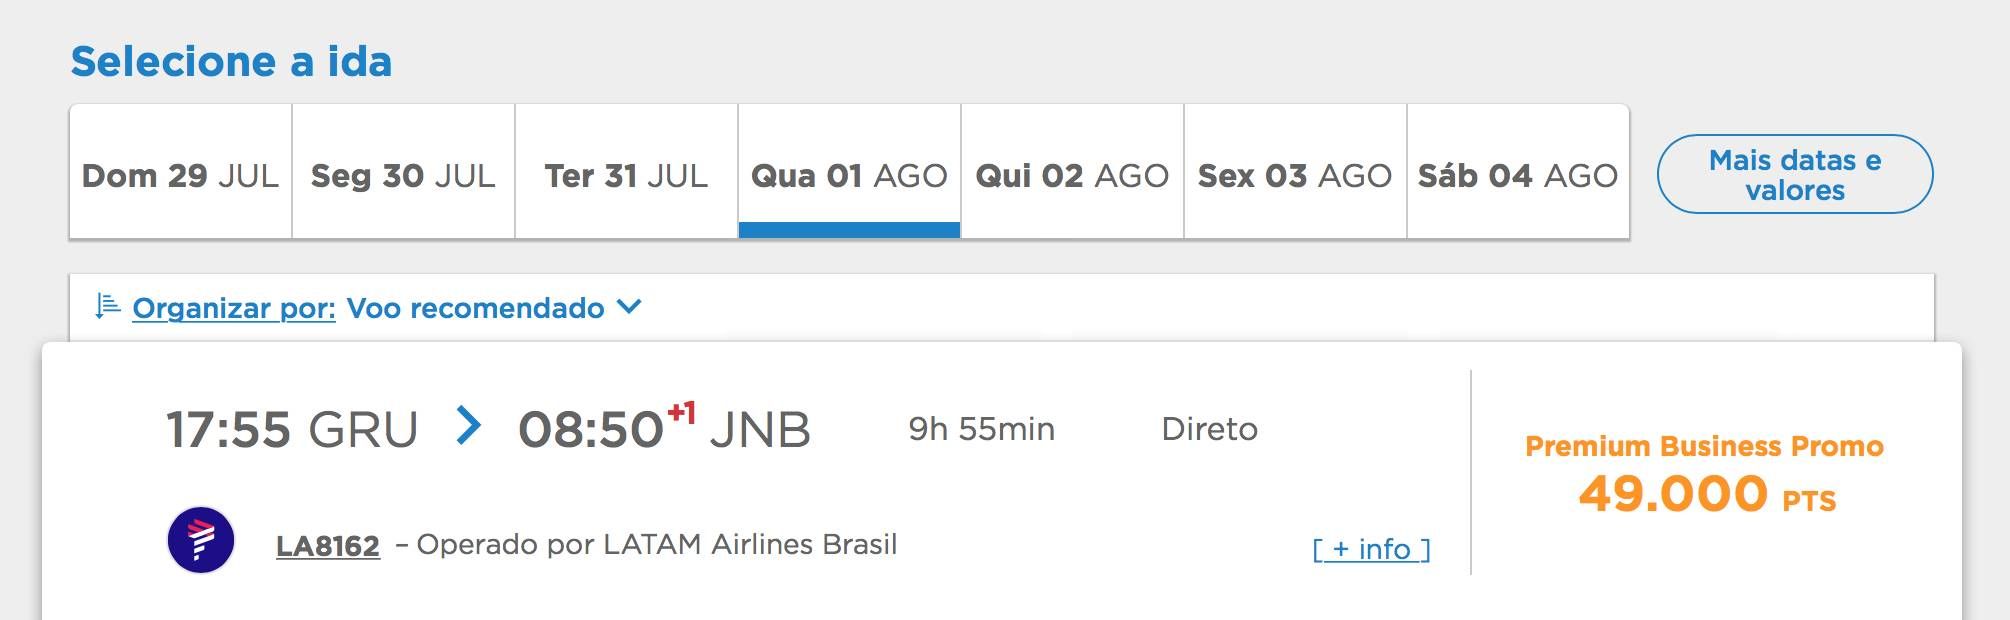Open the Organizar por sorting dropdown
Image resolution: width=2010 pixels, height=620 pixels.
[234, 308]
